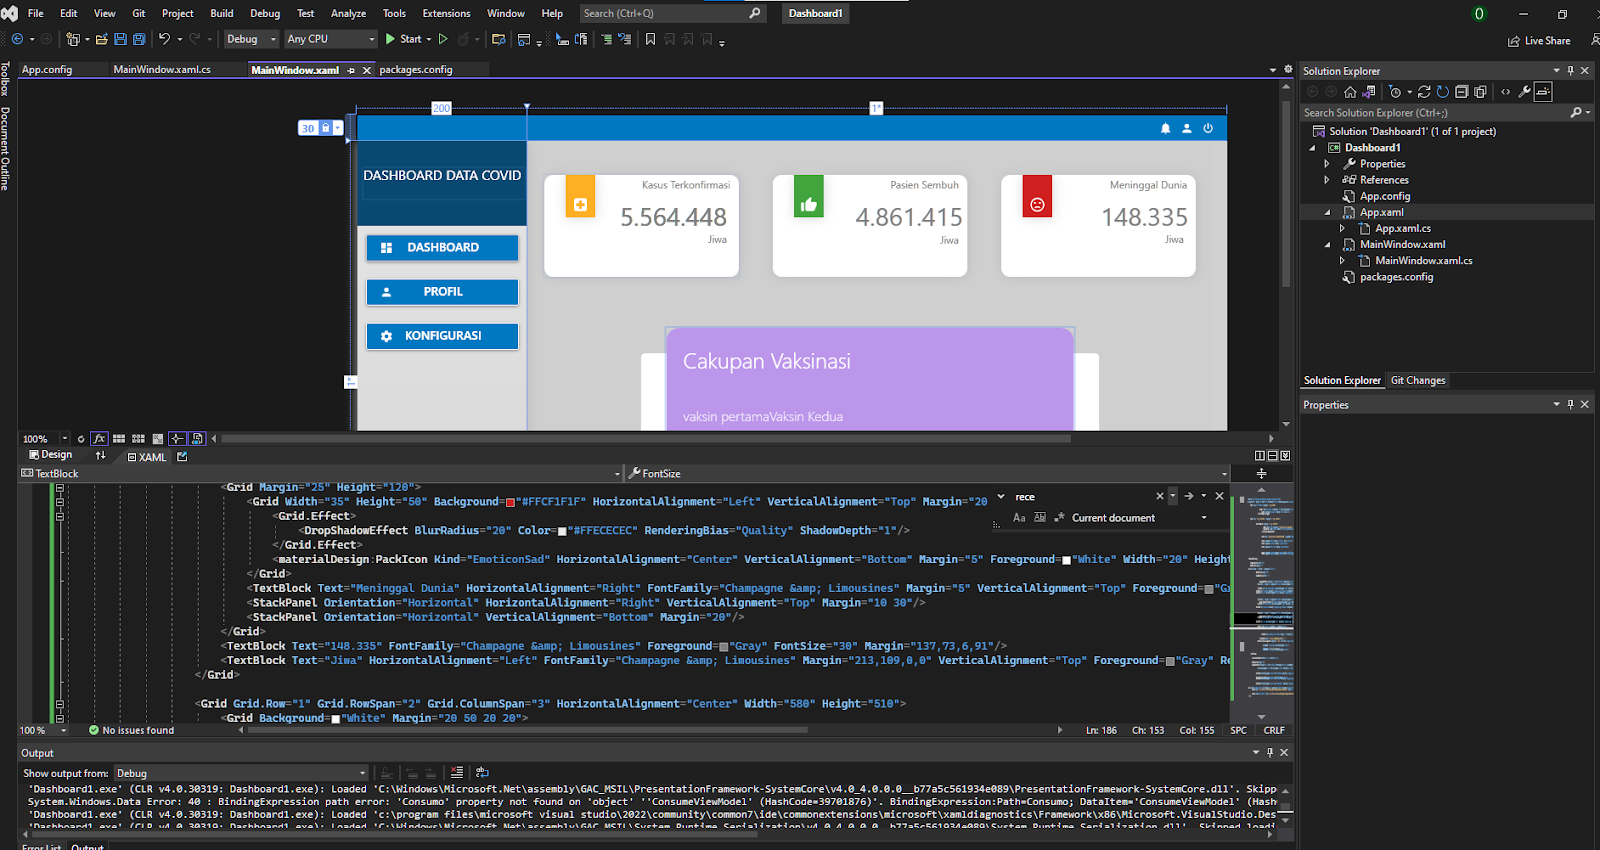1600x850 pixels.
Task: Click the Search (Ctrl+Q) box
Action: (x=672, y=13)
